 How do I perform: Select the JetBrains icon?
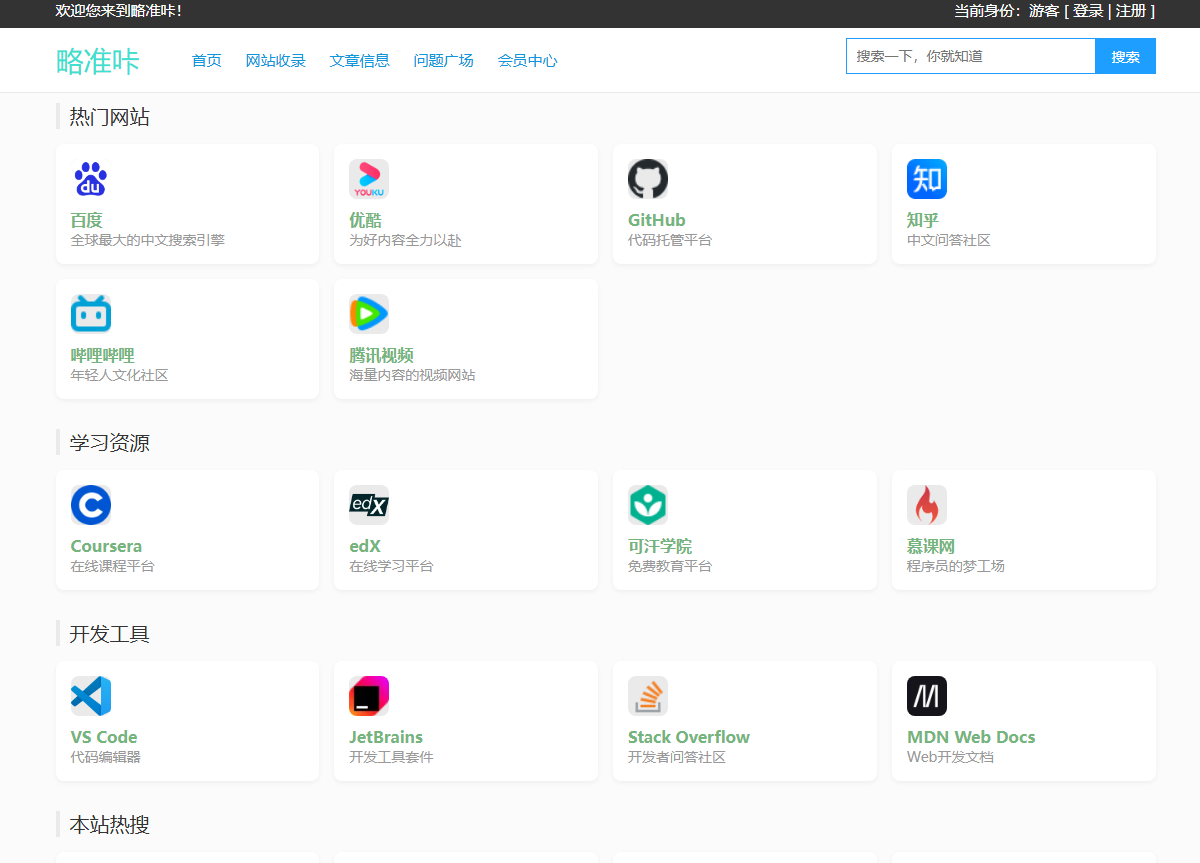369,696
